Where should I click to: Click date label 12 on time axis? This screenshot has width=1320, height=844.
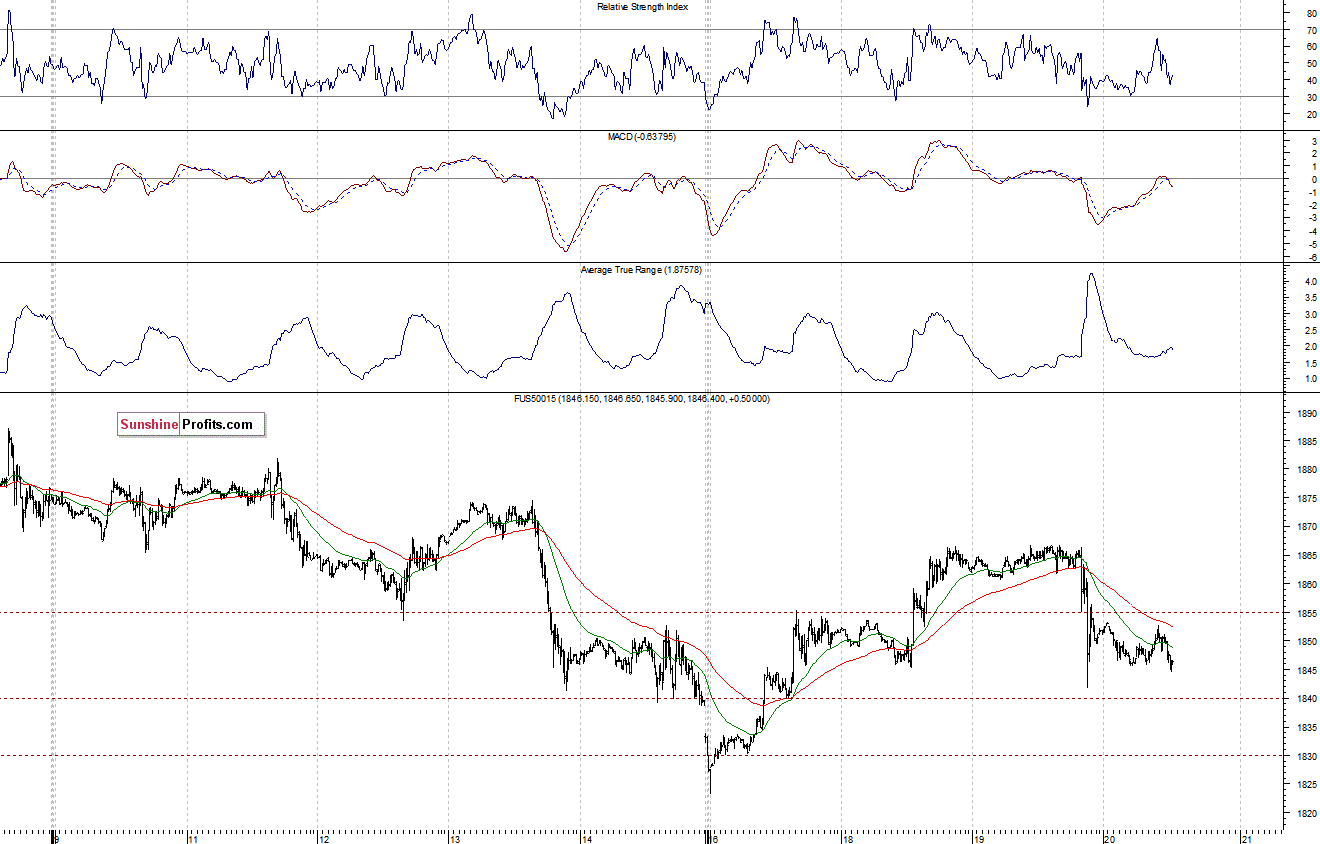324,838
